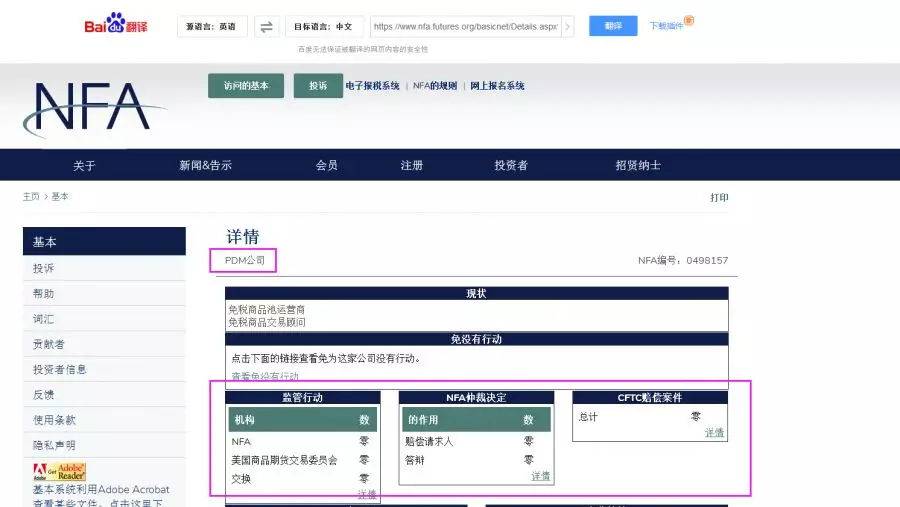Viewport: 900px width, 507px height.
Task: Click the 答辩 row
Action: click(475, 460)
